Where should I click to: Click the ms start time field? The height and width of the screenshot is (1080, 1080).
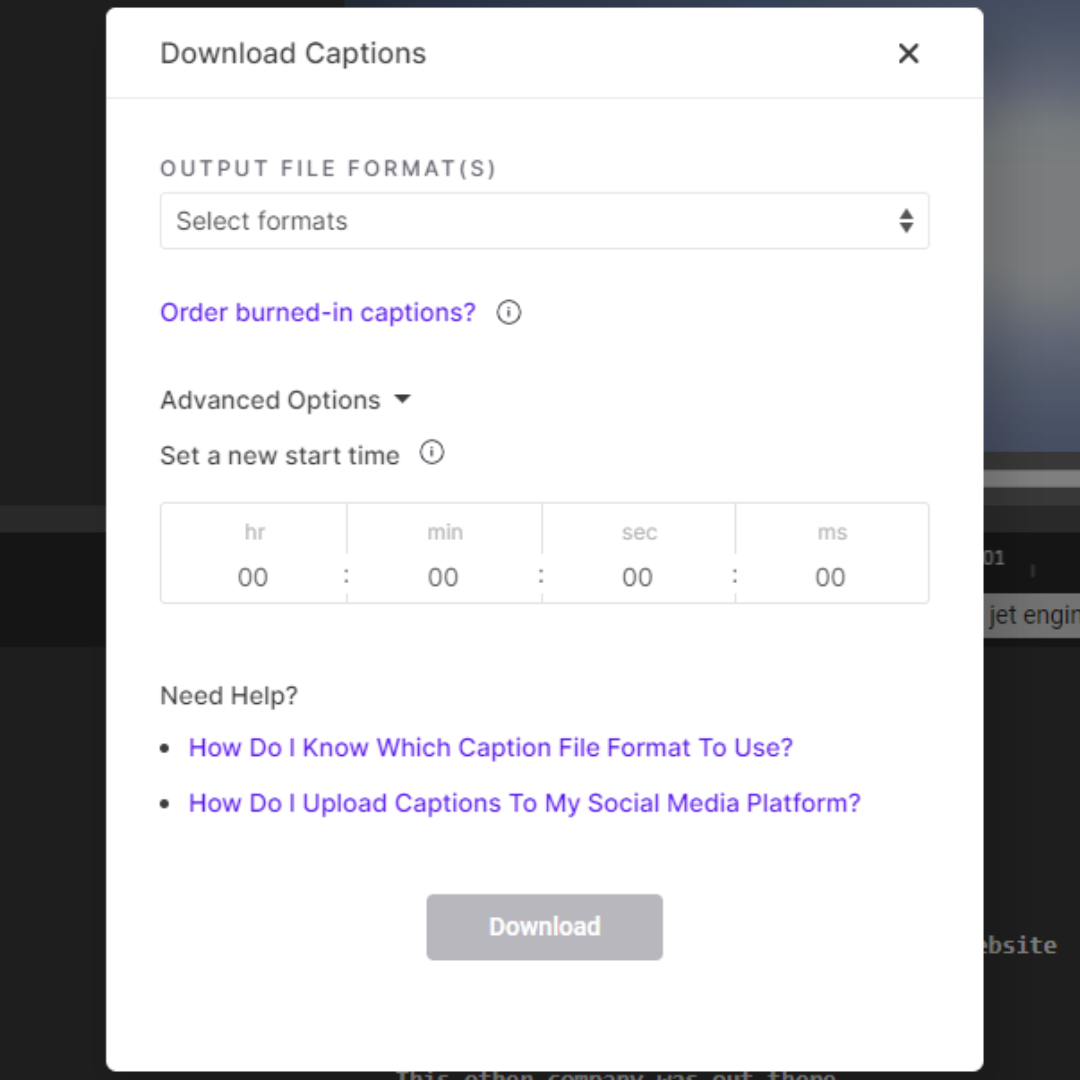[831, 577]
